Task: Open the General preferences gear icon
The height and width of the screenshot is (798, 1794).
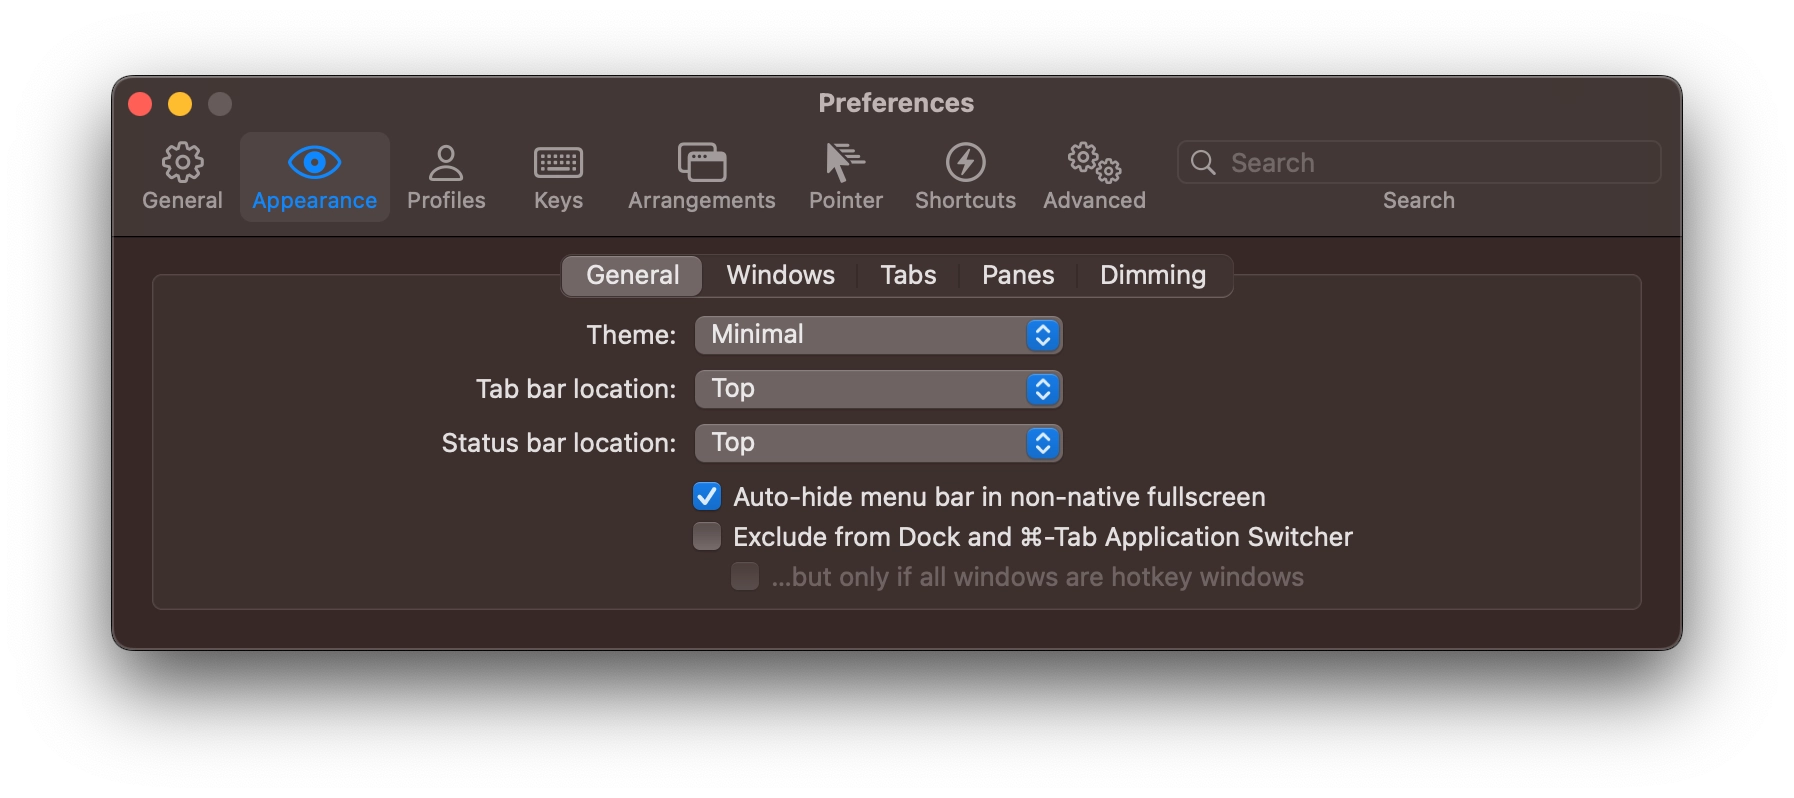Action: coord(182,162)
